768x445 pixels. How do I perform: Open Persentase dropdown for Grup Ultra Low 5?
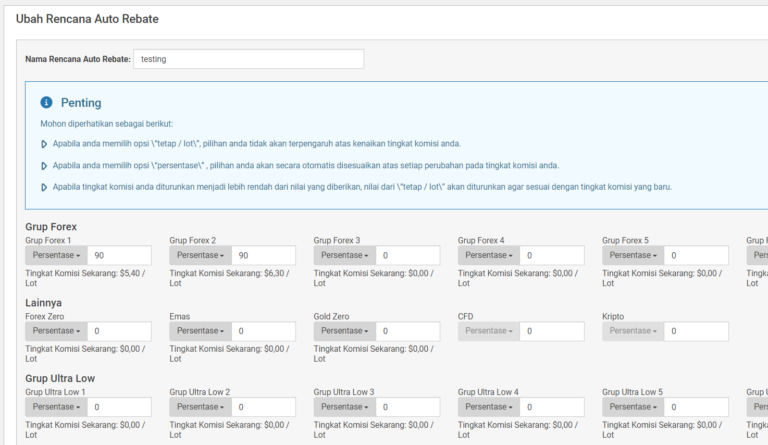[633, 407]
